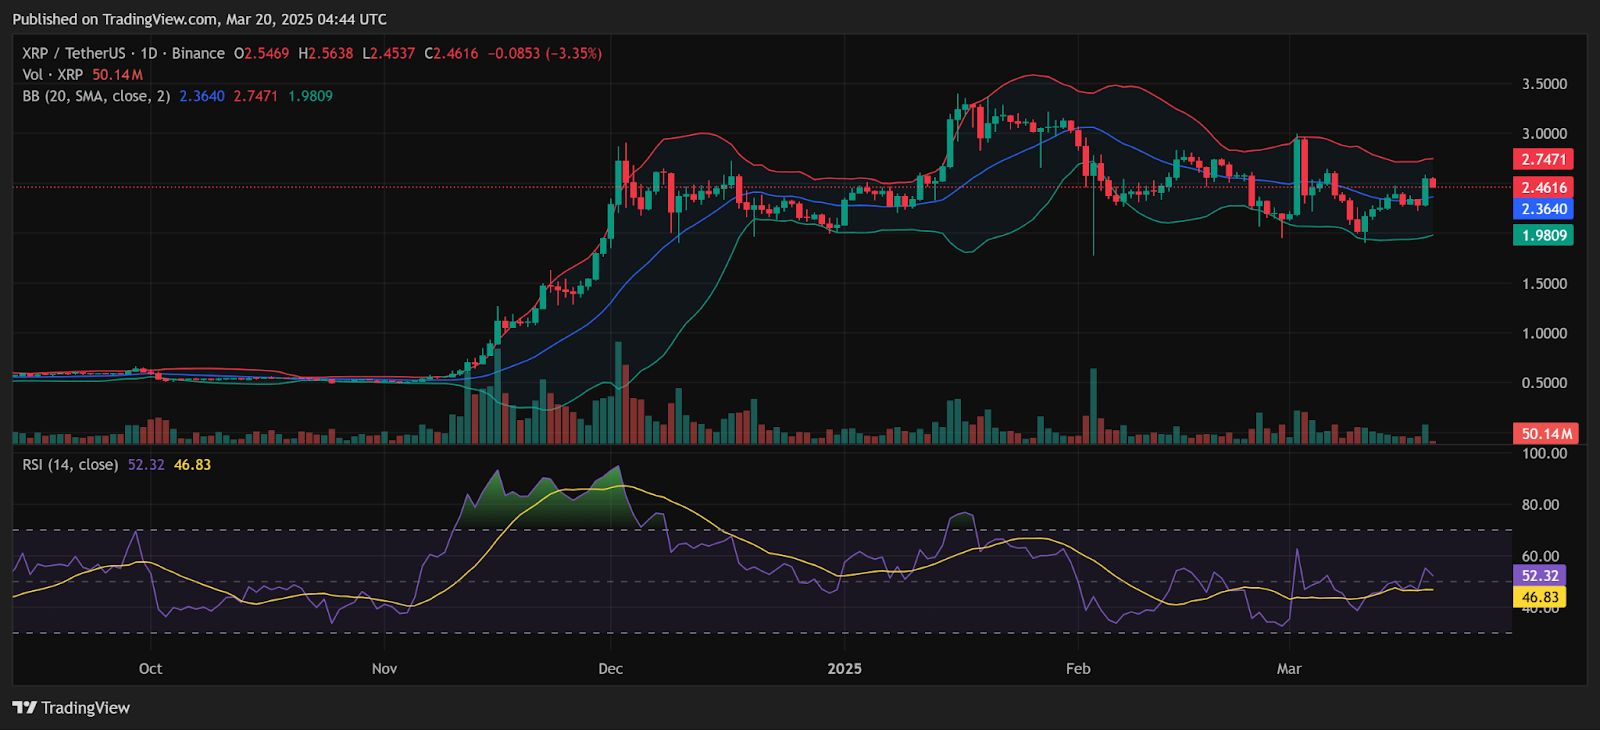Select the 1D interval label
This screenshot has width=1600, height=730.
tap(150, 53)
